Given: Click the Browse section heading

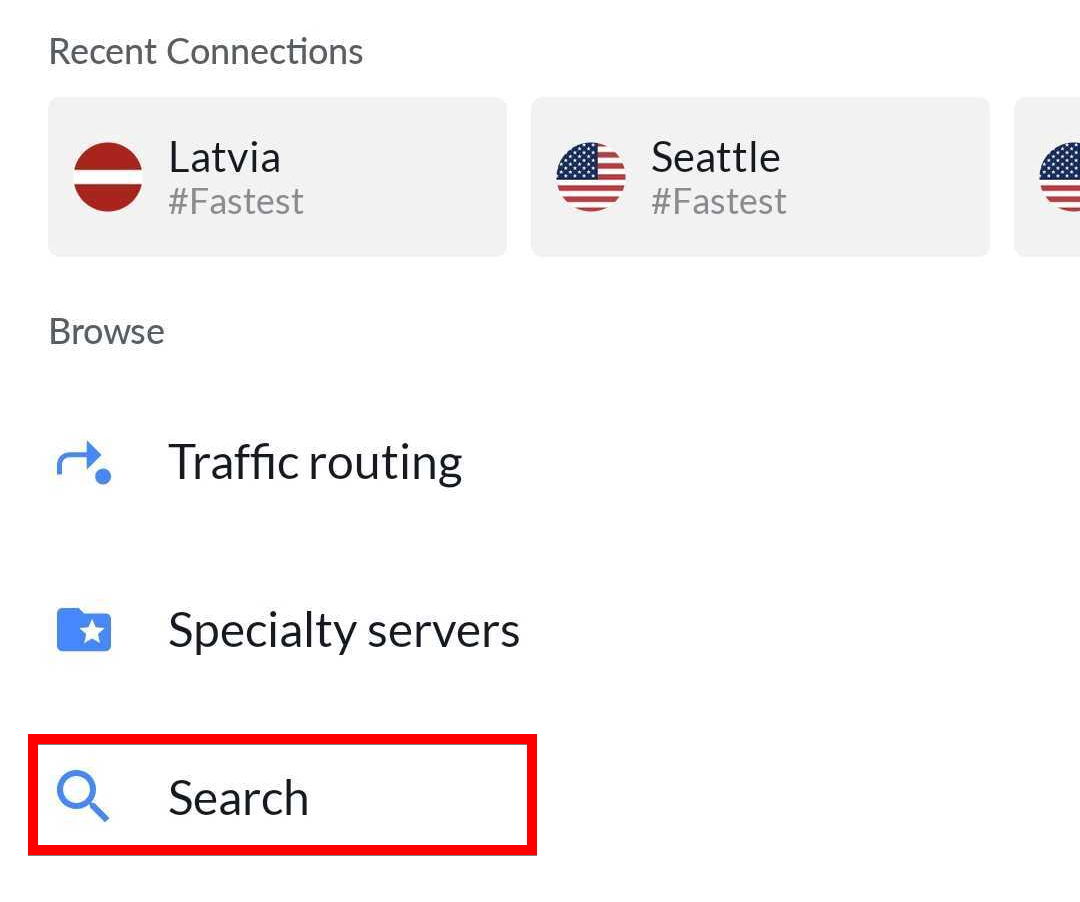Looking at the screenshot, I should [x=107, y=332].
